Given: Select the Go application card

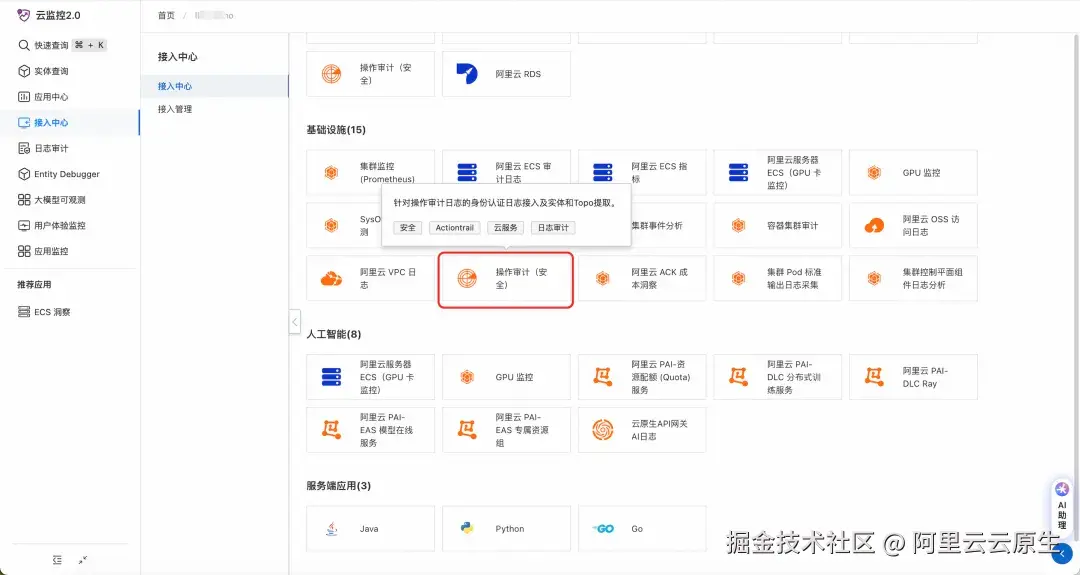Looking at the screenshot, I should [x=642, y=529].
